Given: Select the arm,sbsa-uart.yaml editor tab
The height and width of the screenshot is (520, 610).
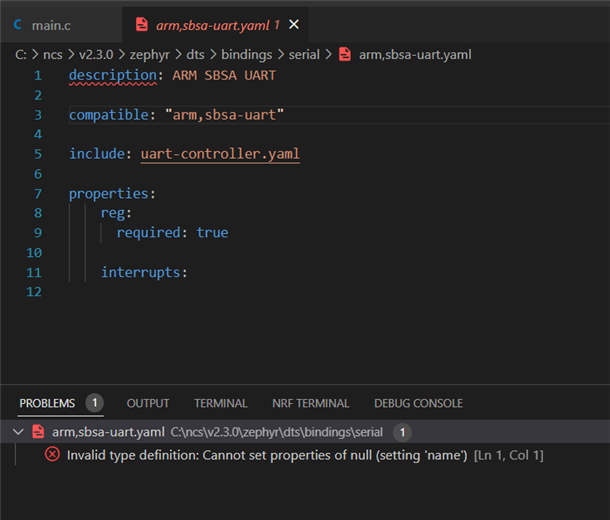Looking at the screenshot, I should click(x=215, y=25).
